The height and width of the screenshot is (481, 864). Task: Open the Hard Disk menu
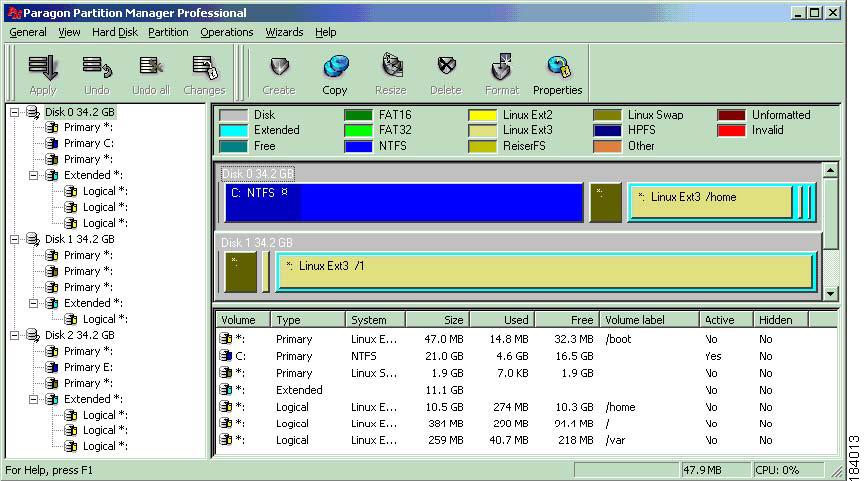pyautogui.click(x=115, y=33)
